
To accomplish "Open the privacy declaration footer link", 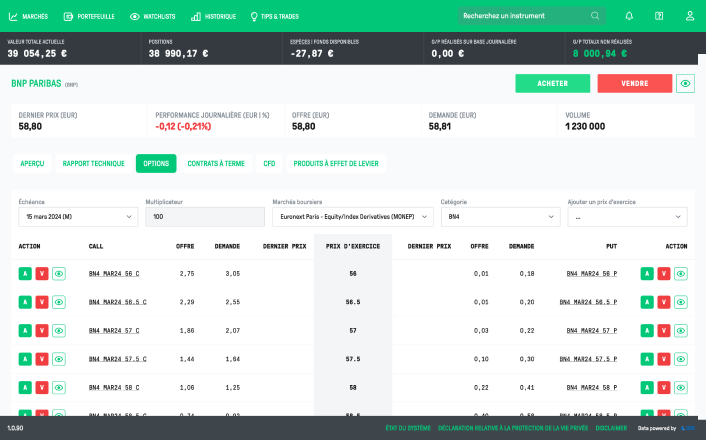I will (513, 428).
